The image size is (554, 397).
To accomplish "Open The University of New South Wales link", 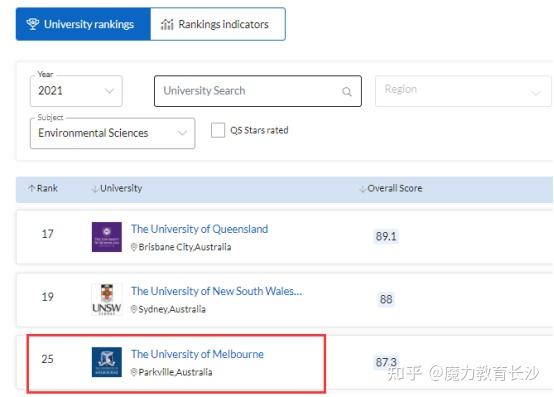I will coord(217,291).
